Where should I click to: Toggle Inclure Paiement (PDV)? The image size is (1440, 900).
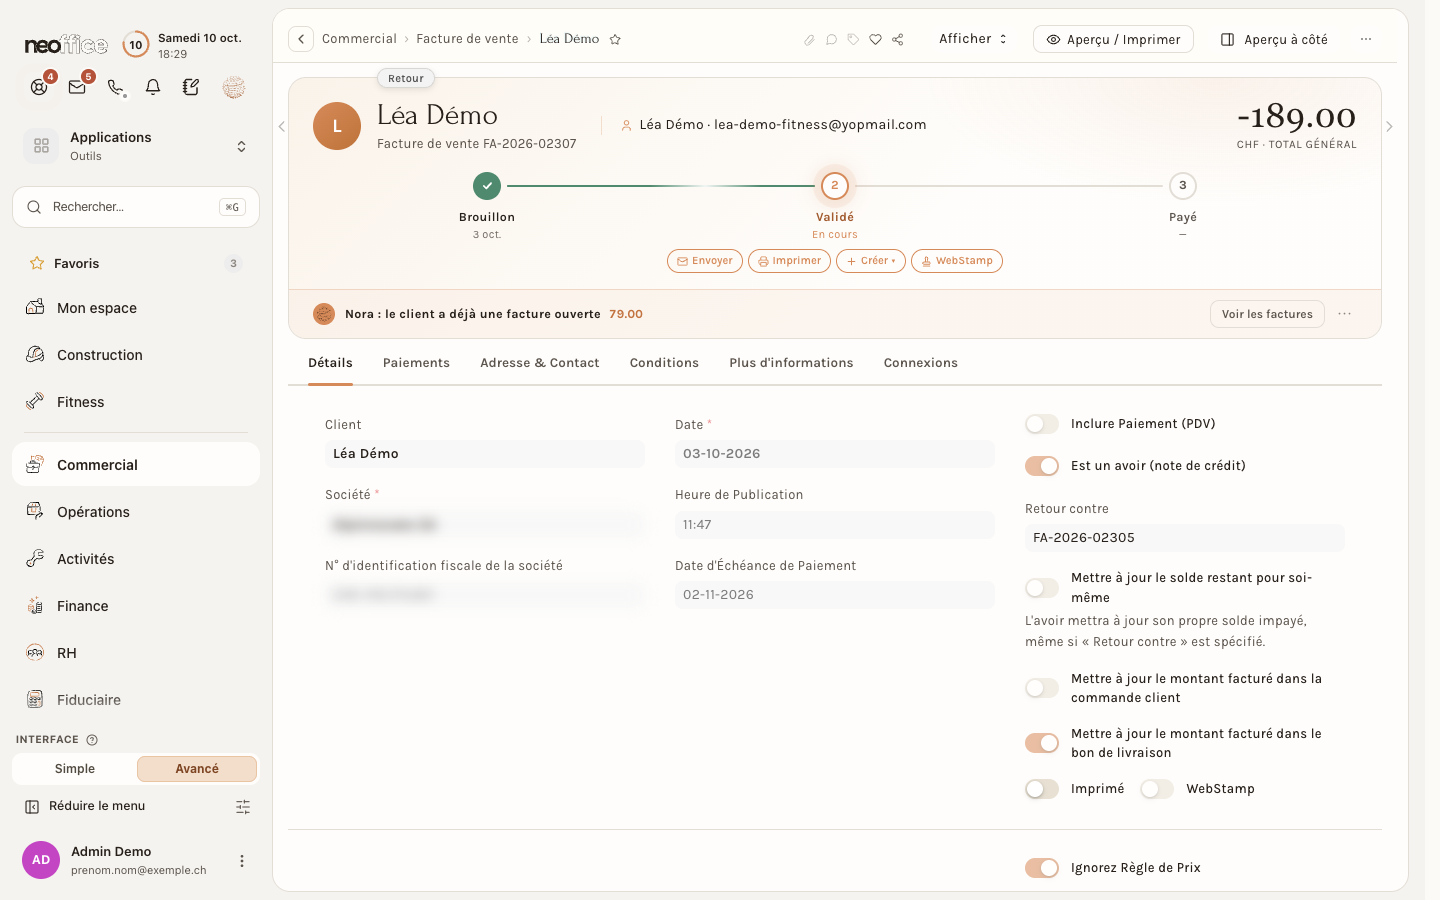click(1042, 424)
